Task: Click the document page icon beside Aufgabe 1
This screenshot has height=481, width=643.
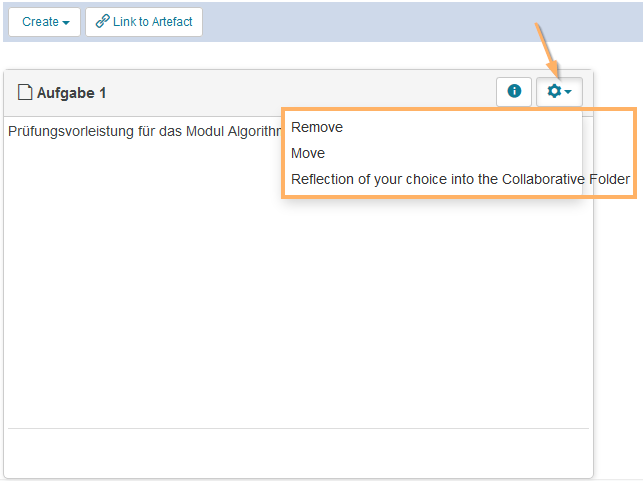Action: (x=25, y=93)
